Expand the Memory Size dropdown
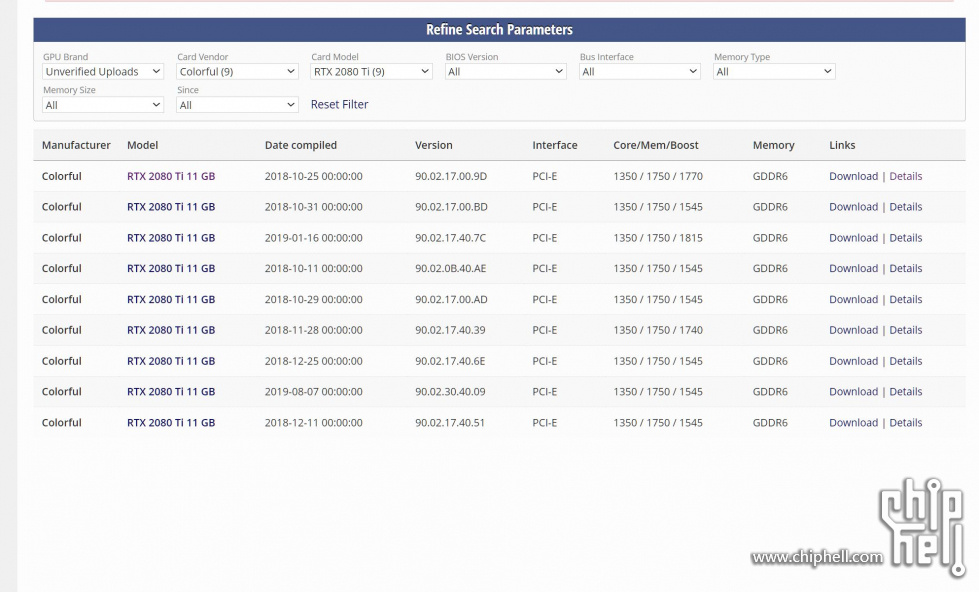Screen dimensions: 979x592 pos(103,105)
